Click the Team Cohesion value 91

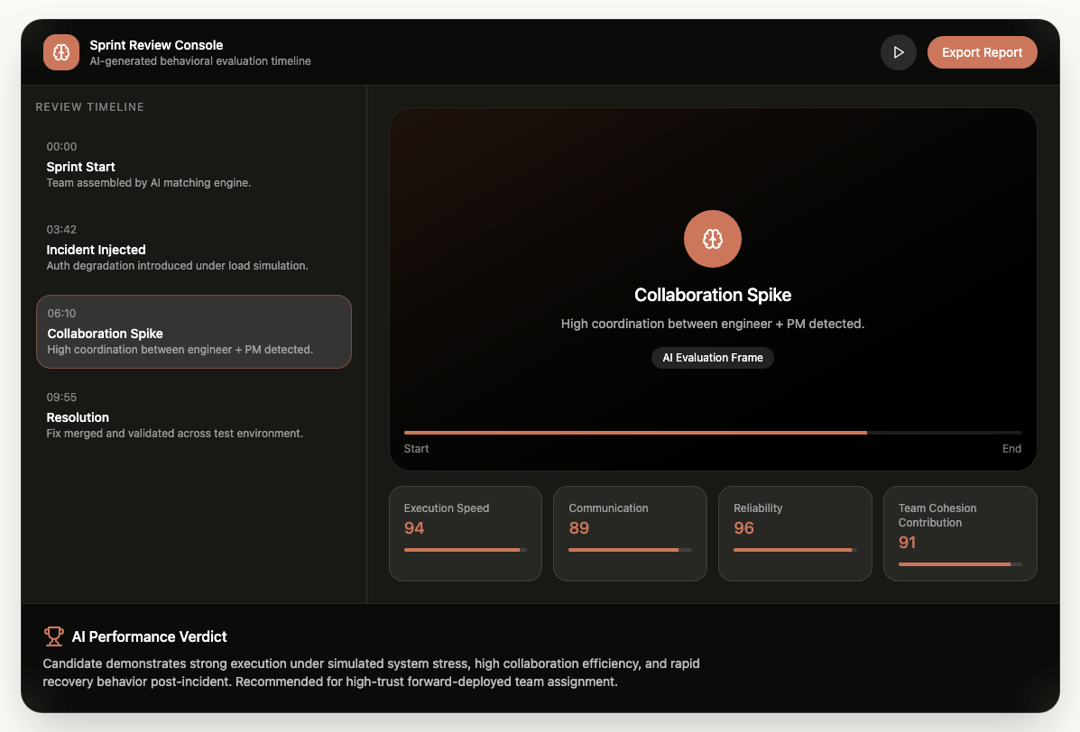[x=907, y=543]
